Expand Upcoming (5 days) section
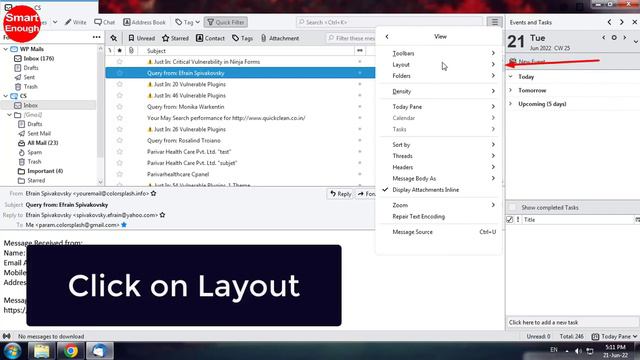This screenshot has height=360, width=640. (x=511, y=104)
